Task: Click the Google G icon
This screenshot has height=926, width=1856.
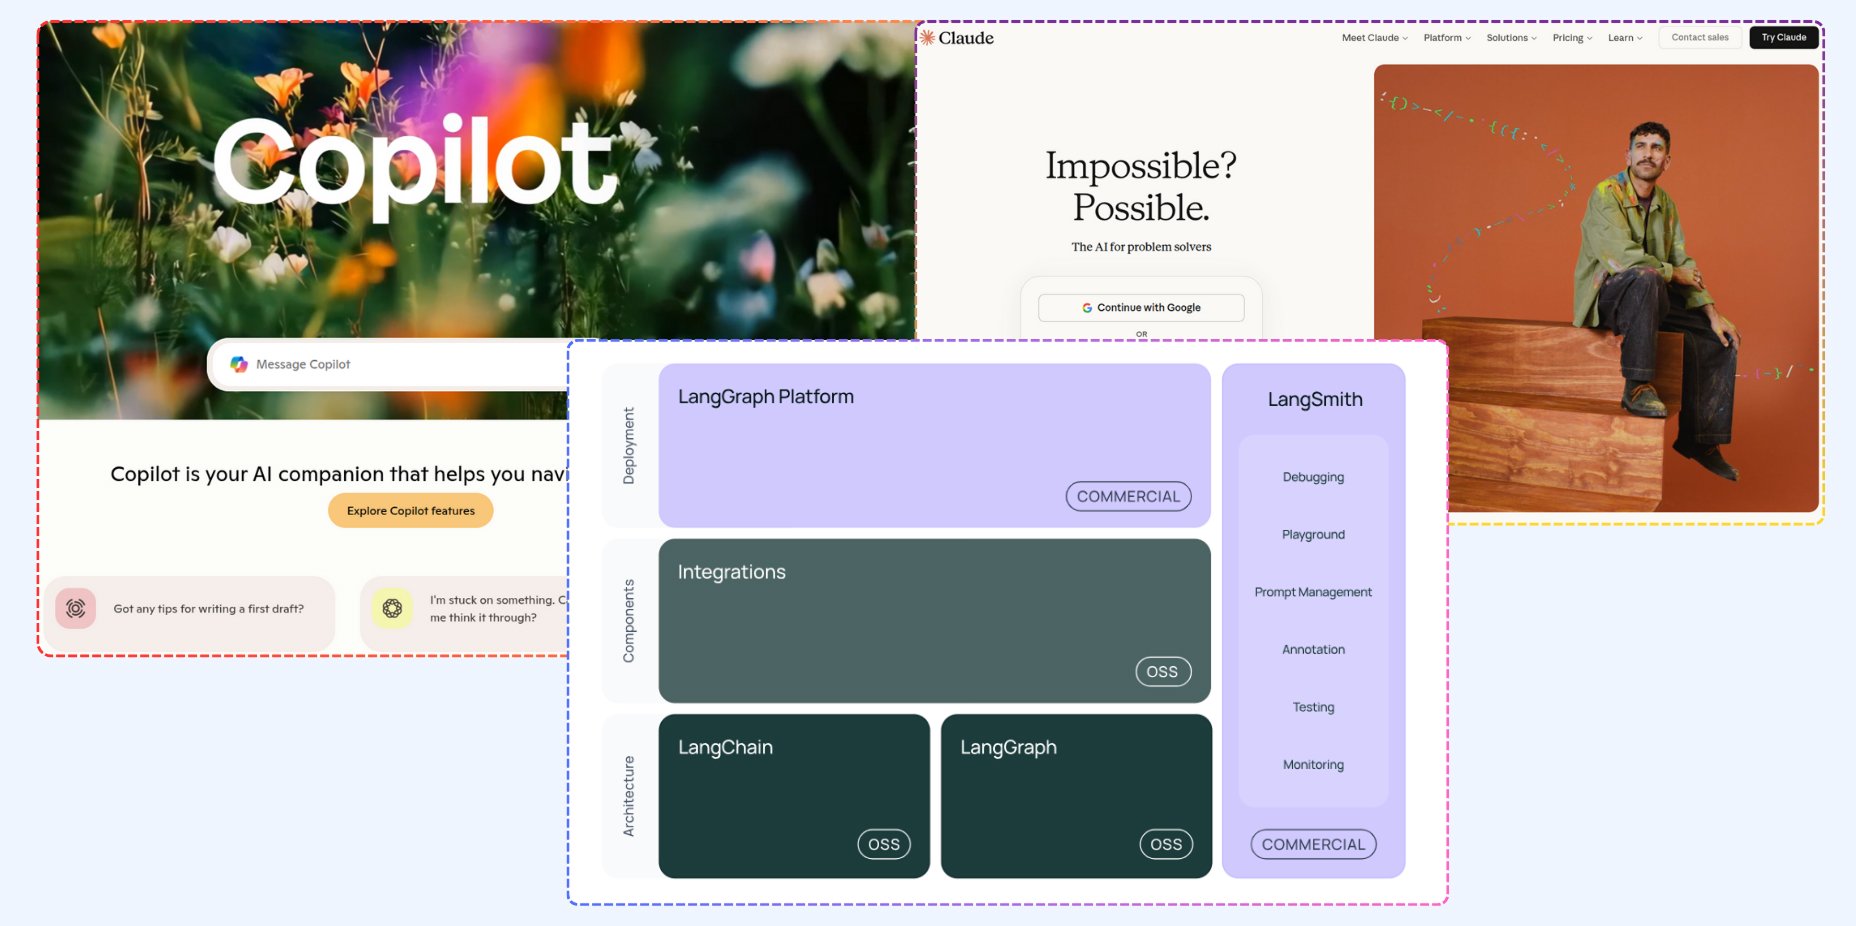Action: click(x=1087, y=308)
